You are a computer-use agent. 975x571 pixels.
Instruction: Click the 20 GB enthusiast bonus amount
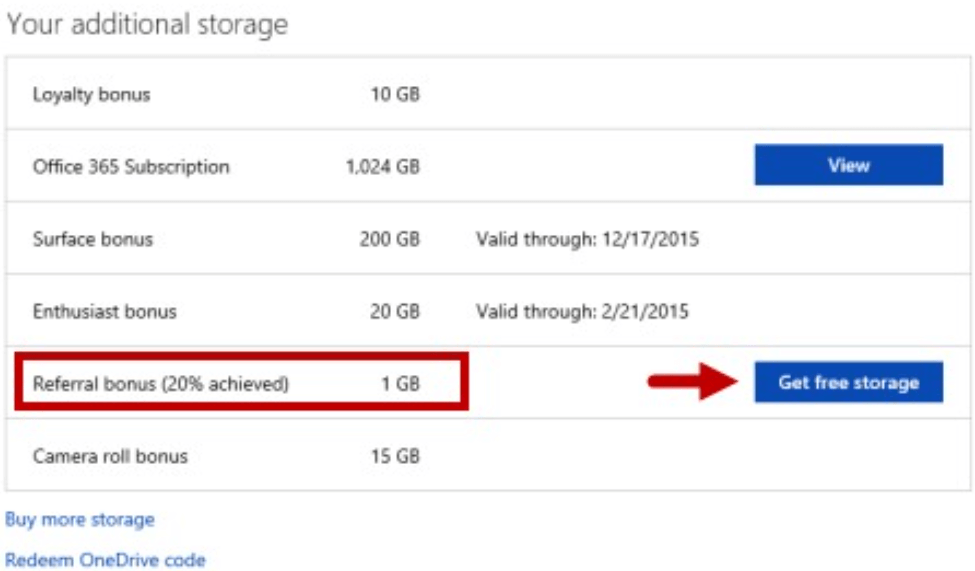pos(395,311)
